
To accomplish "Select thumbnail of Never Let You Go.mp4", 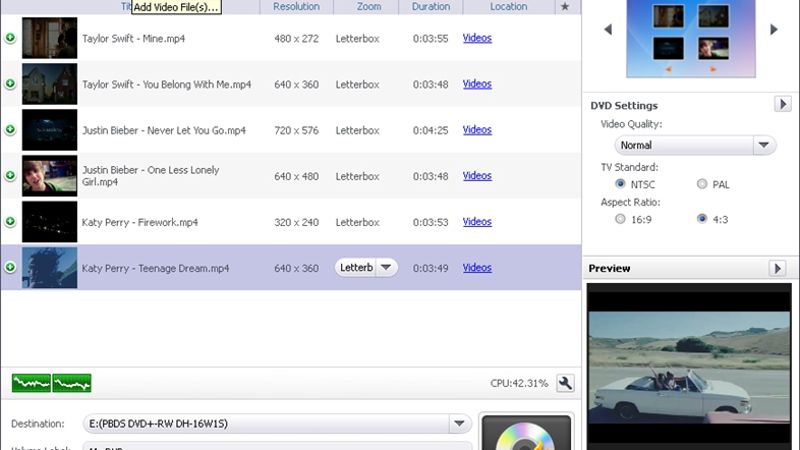I will click(49, 130).
